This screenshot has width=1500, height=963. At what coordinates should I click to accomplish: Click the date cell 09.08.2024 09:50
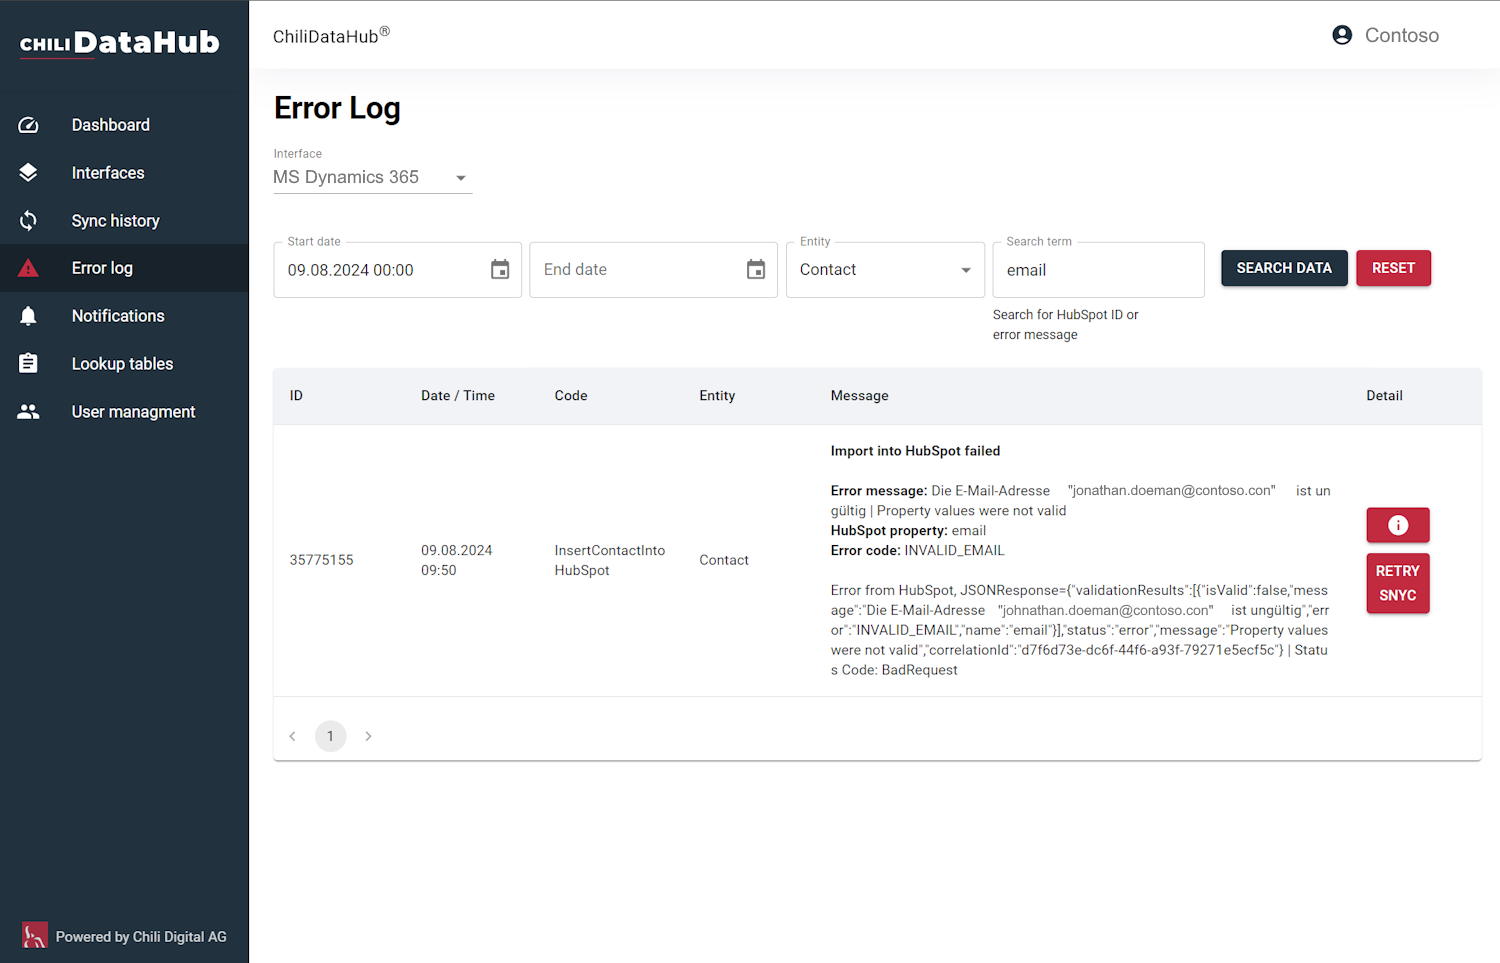(457, 560)
